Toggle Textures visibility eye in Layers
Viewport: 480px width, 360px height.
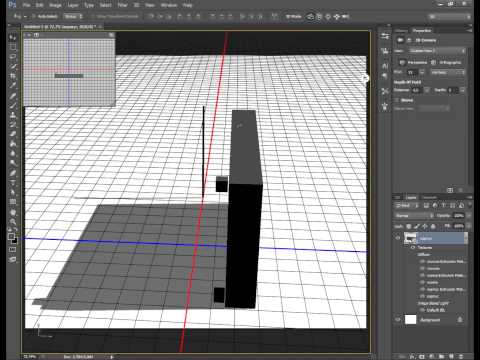(413, 248)
